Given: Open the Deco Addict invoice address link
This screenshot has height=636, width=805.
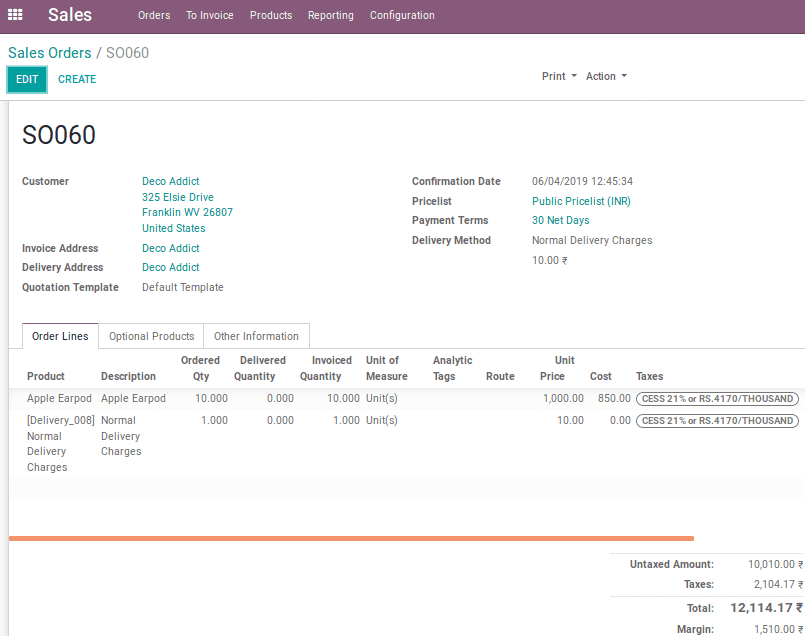Looking at the screenshot, I should click(x=171, y=248).
